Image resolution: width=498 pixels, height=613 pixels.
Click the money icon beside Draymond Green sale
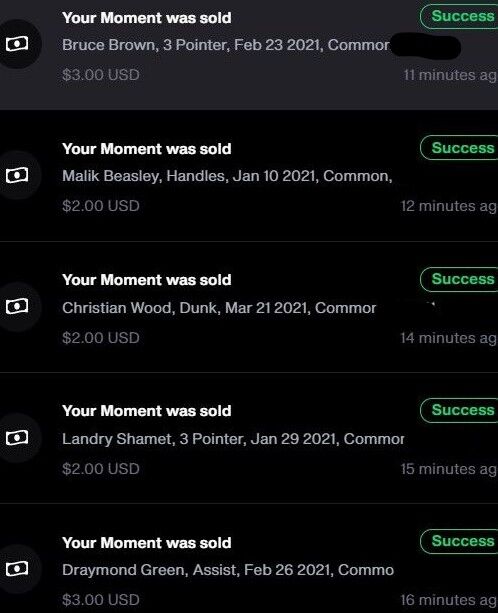click(x=17, y=568)
